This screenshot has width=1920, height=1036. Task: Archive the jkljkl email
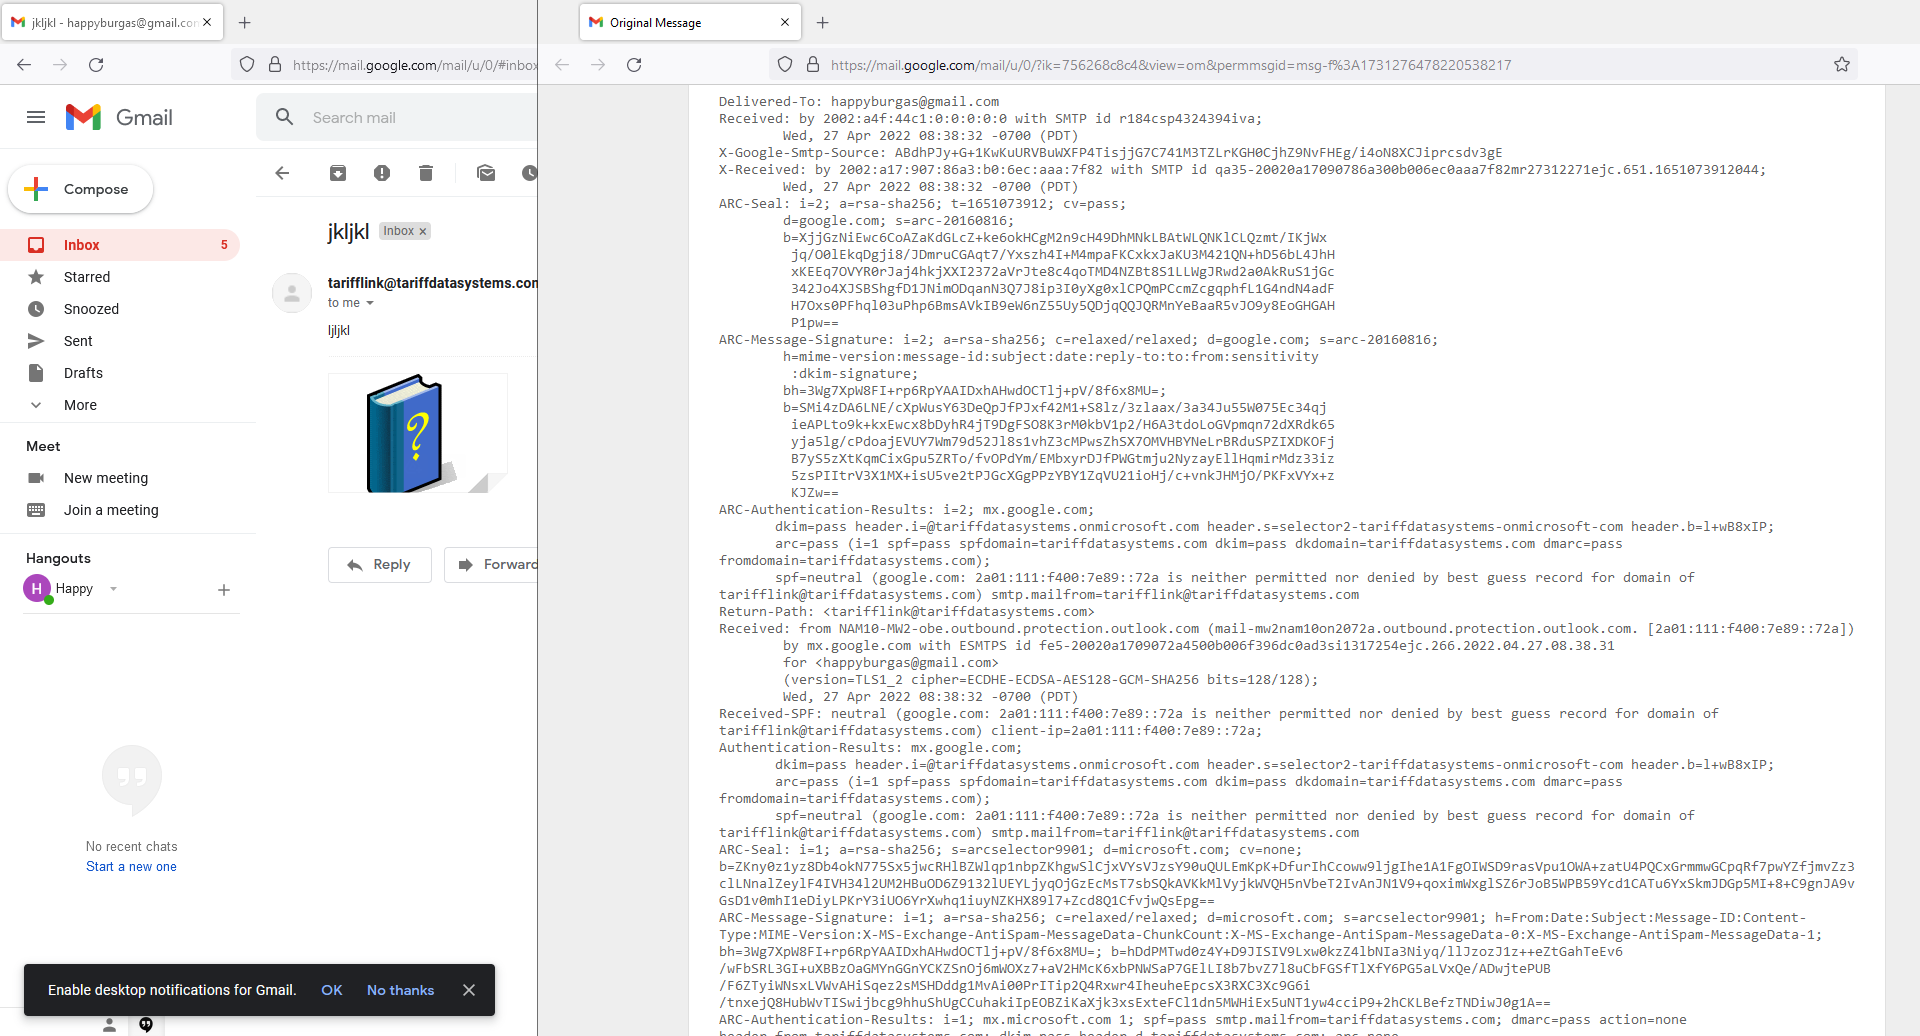(338, 173)
